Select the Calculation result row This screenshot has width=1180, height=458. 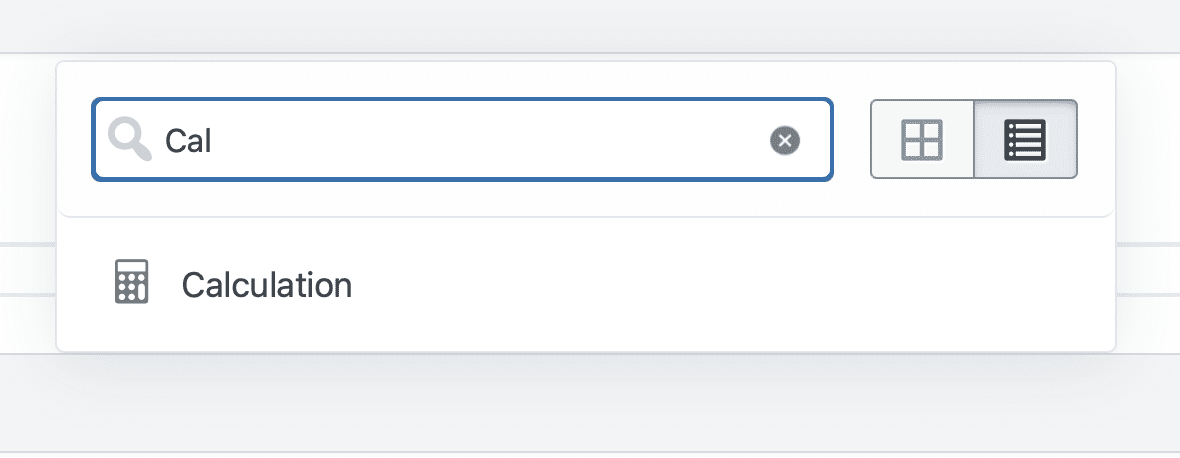(585, 285)
